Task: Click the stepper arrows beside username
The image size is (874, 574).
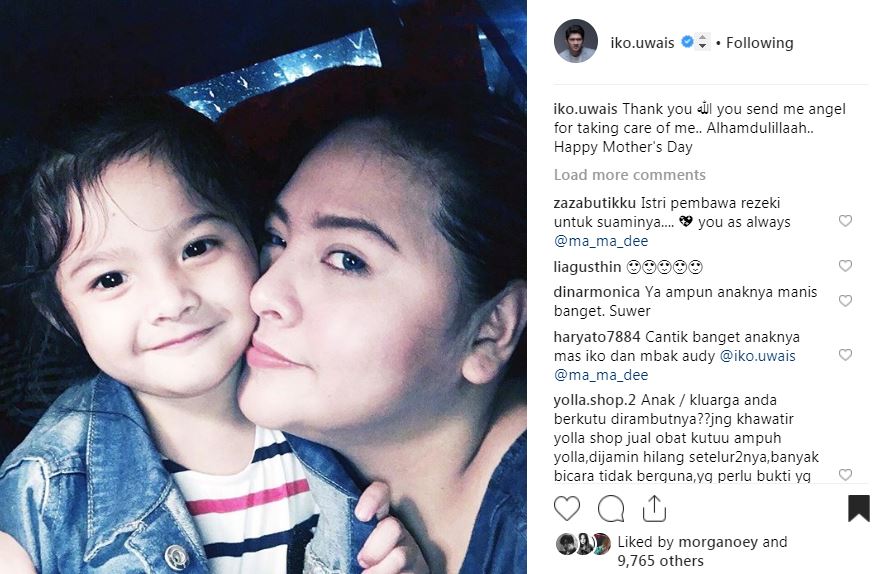Action: point(702,42)
